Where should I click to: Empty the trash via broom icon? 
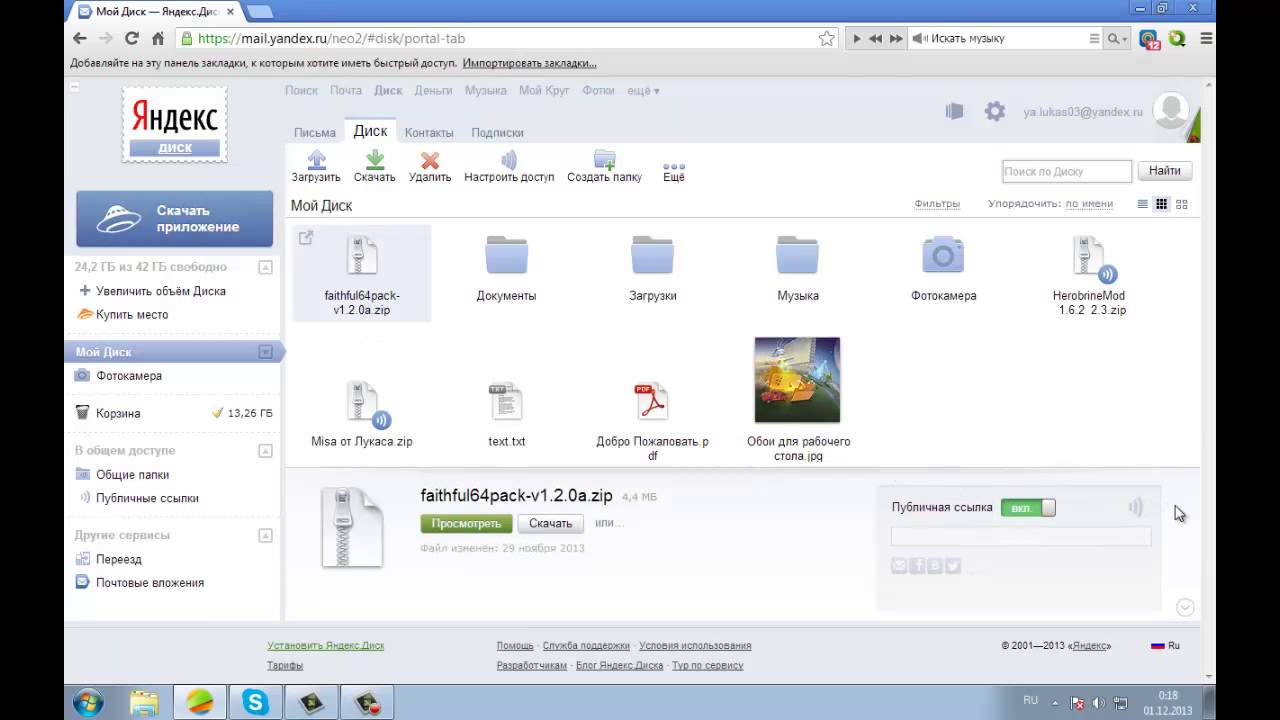(x=218, y=412)
